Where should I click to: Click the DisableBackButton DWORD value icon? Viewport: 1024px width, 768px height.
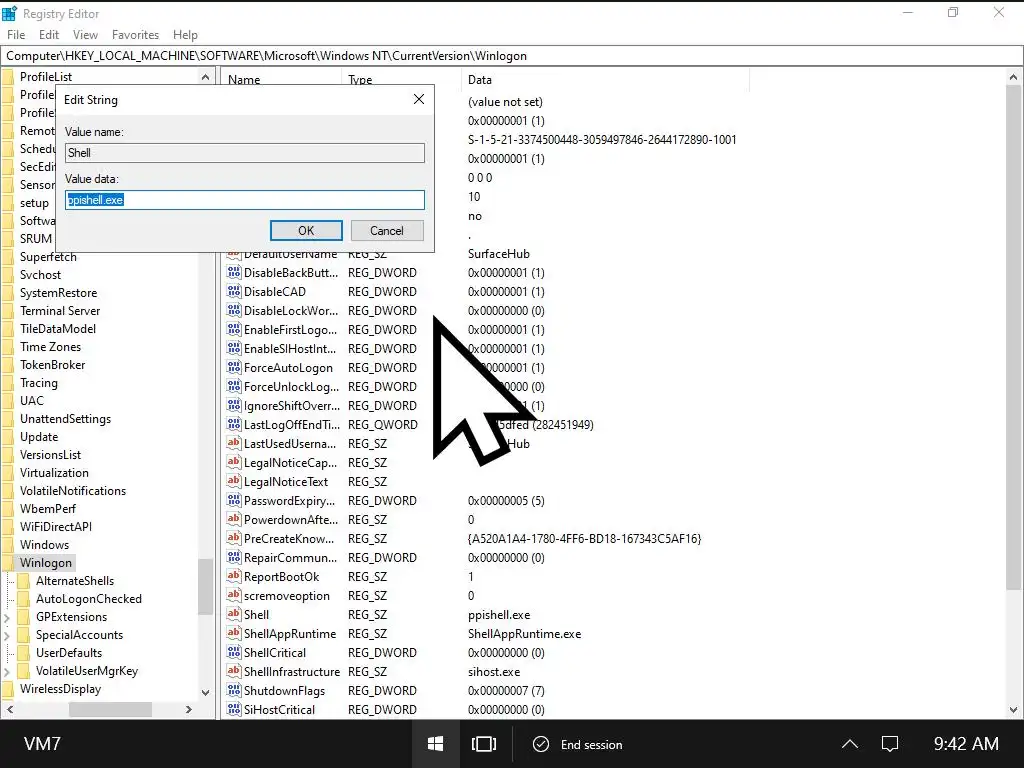234,272
